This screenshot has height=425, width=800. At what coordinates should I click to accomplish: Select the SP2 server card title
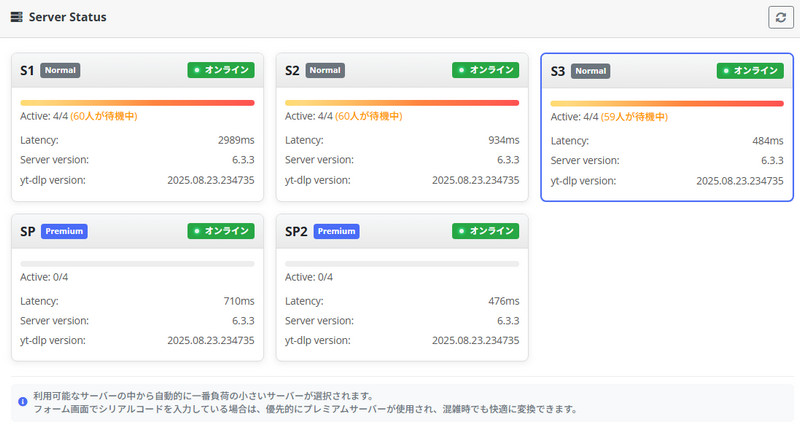(x=296, y=231)
